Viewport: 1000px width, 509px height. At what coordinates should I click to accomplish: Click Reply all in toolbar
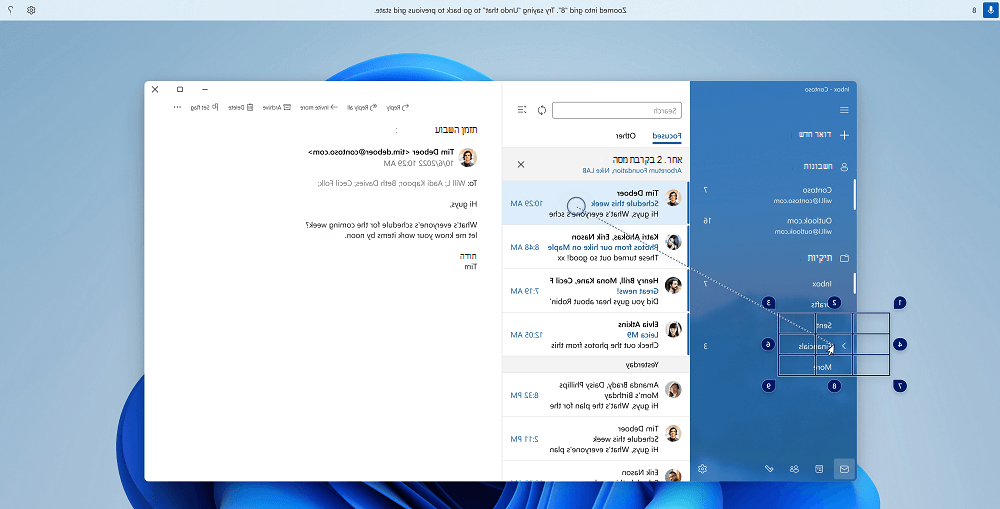click(362, 108)
